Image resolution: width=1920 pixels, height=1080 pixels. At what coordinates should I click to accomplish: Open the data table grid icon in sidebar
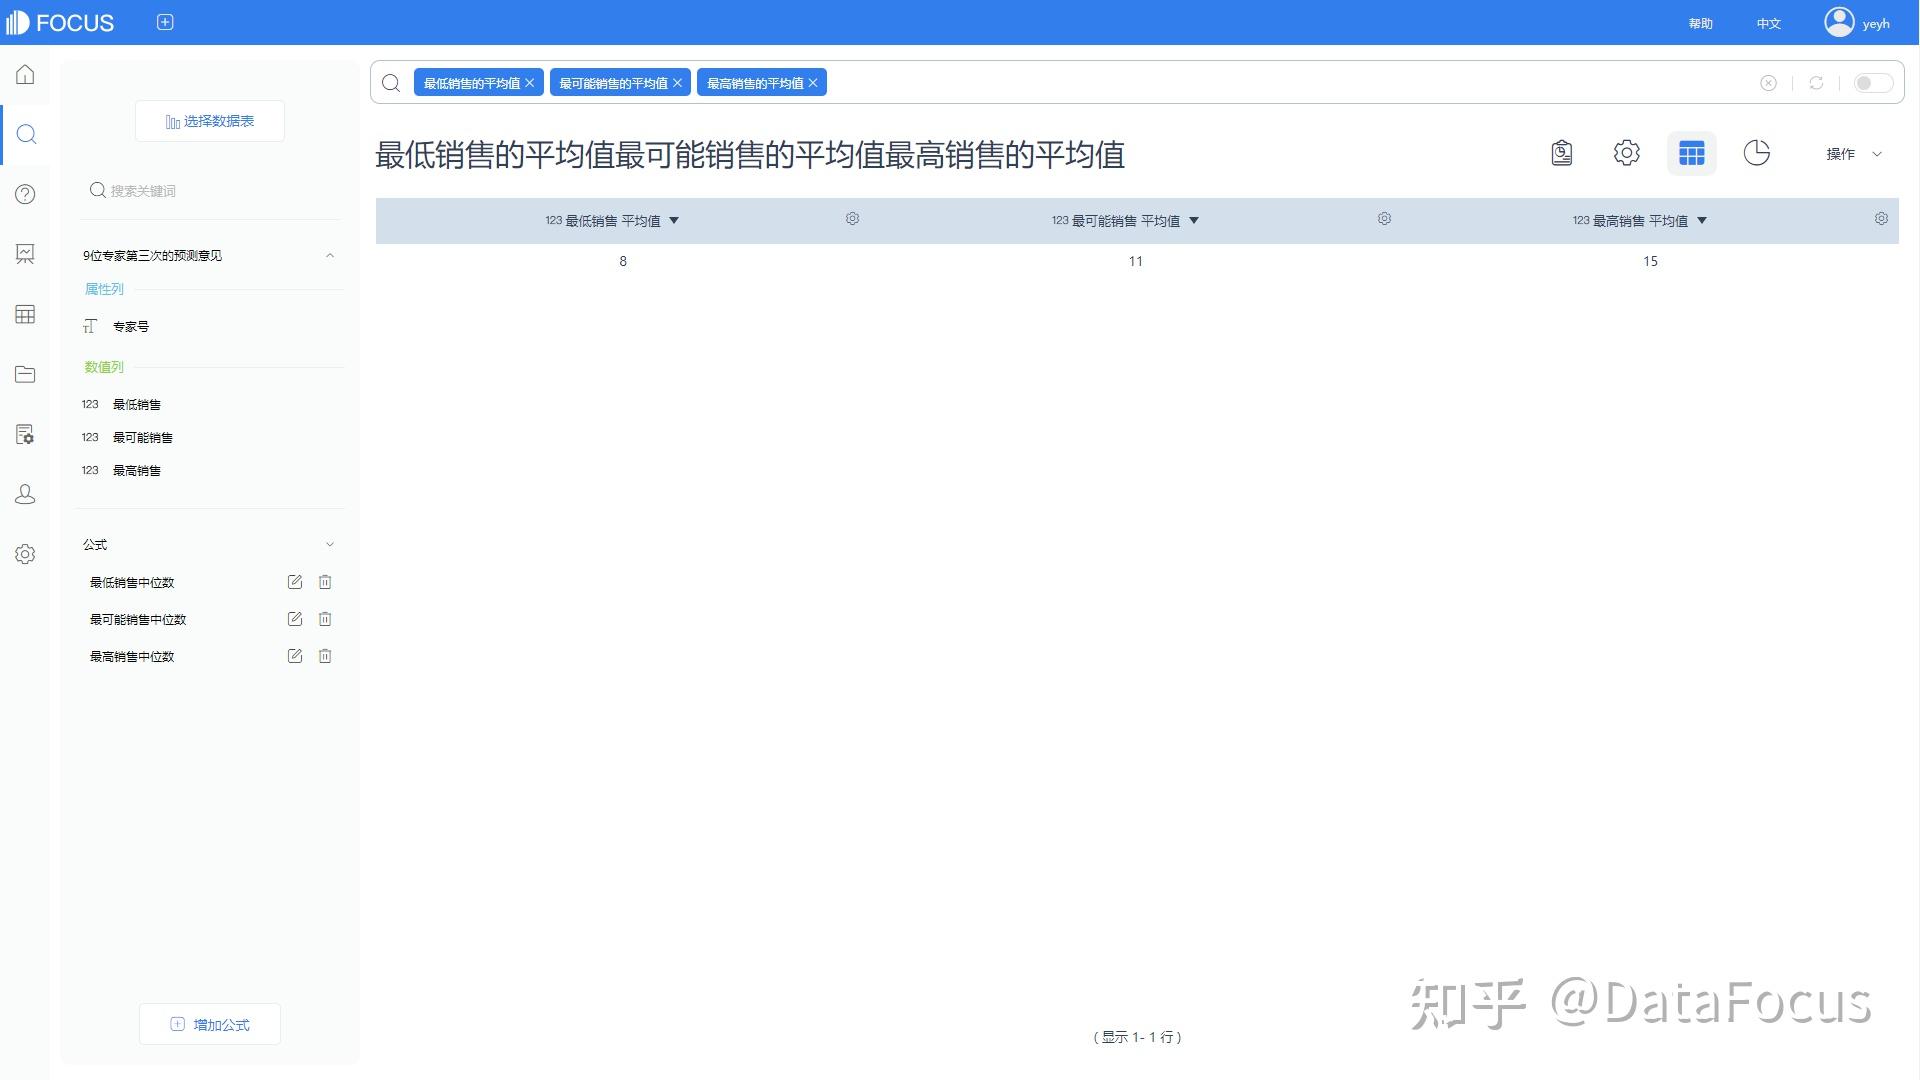point(25,314)
